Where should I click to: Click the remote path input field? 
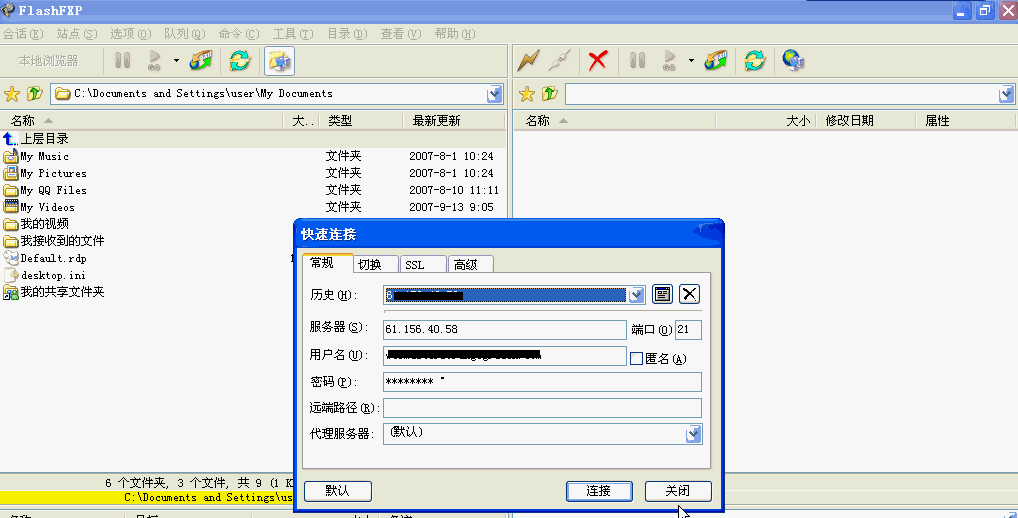point(782,94)
